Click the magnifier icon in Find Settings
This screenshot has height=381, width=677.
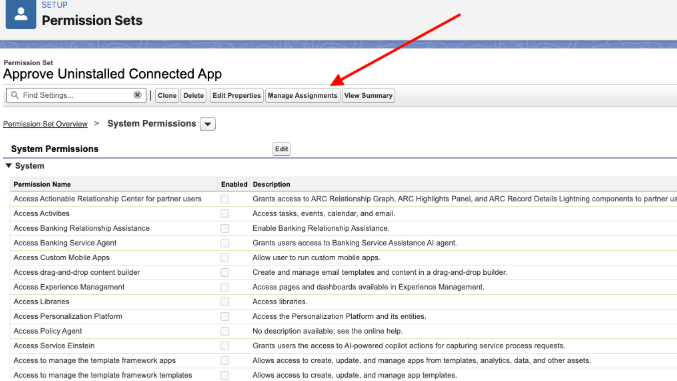pos(15,95)
